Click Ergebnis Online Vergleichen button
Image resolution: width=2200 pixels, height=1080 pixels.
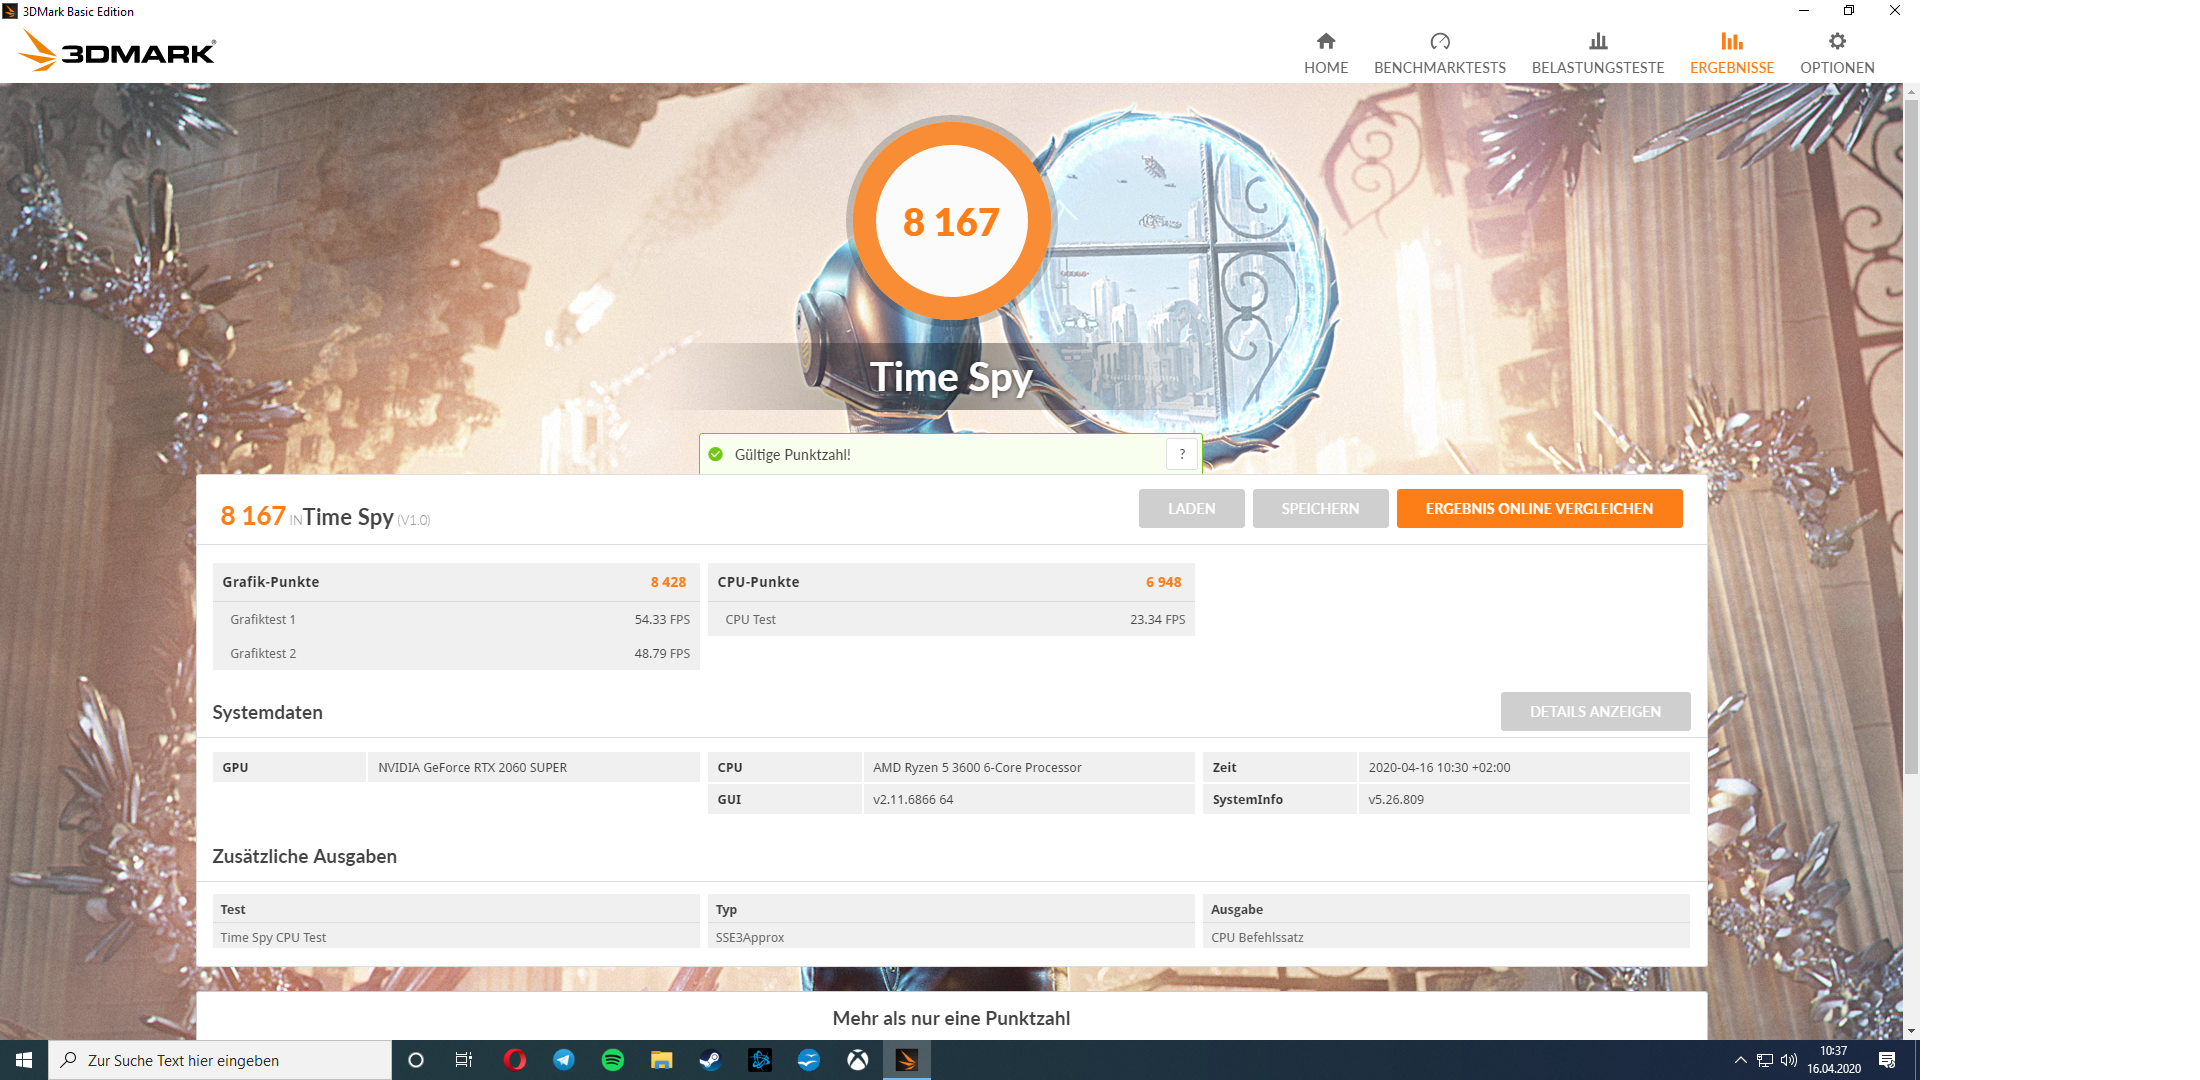tap(1538, 508)
